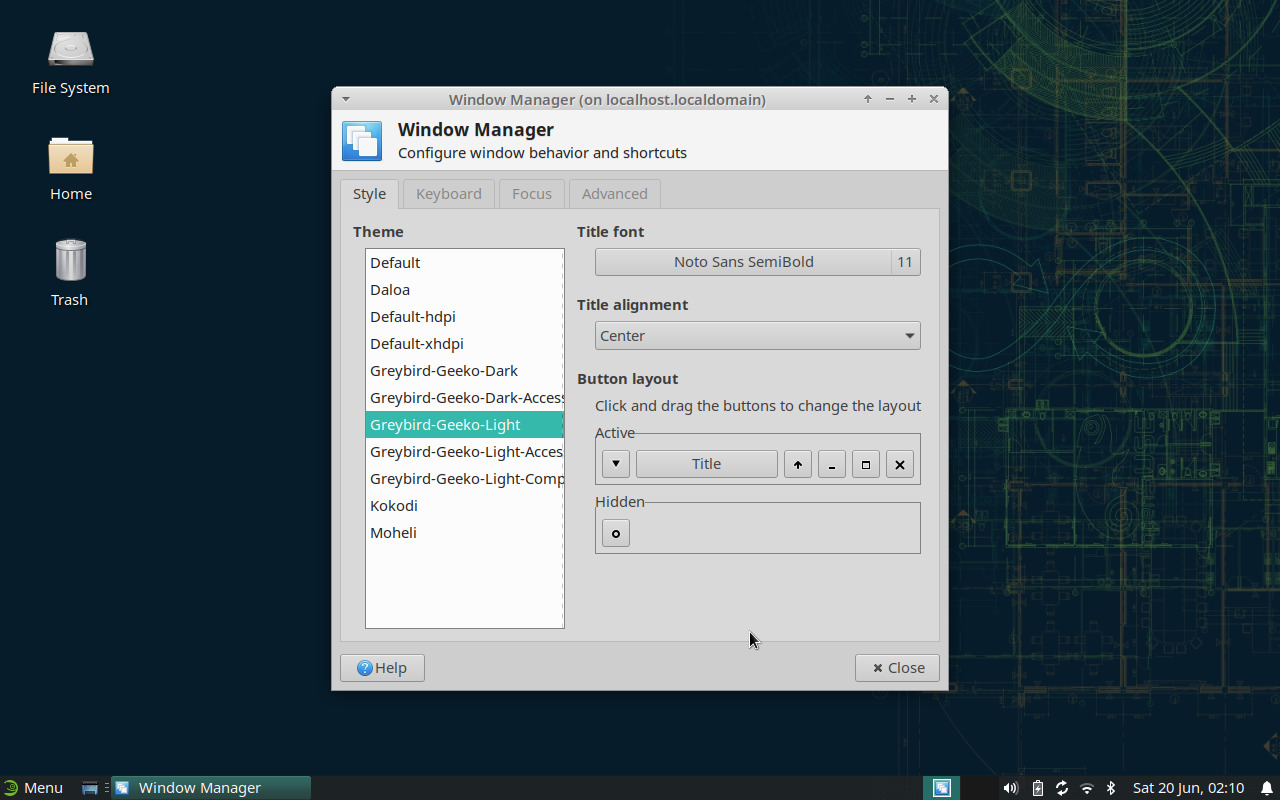Select the Kokodi theme
Image resolution: width=1280 pixels, height=800 pixels.
click(x=393, y=505)
